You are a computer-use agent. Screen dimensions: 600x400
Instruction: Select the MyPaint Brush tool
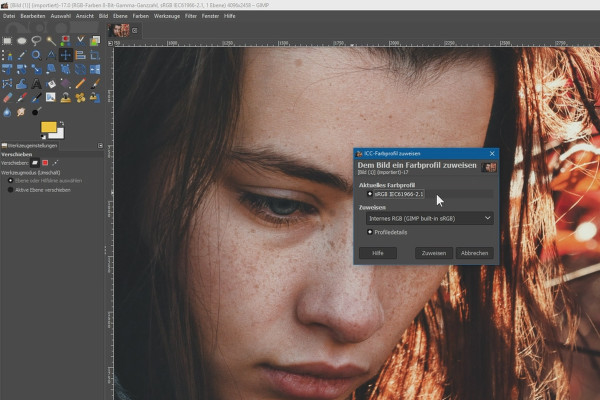coord(51,98)
